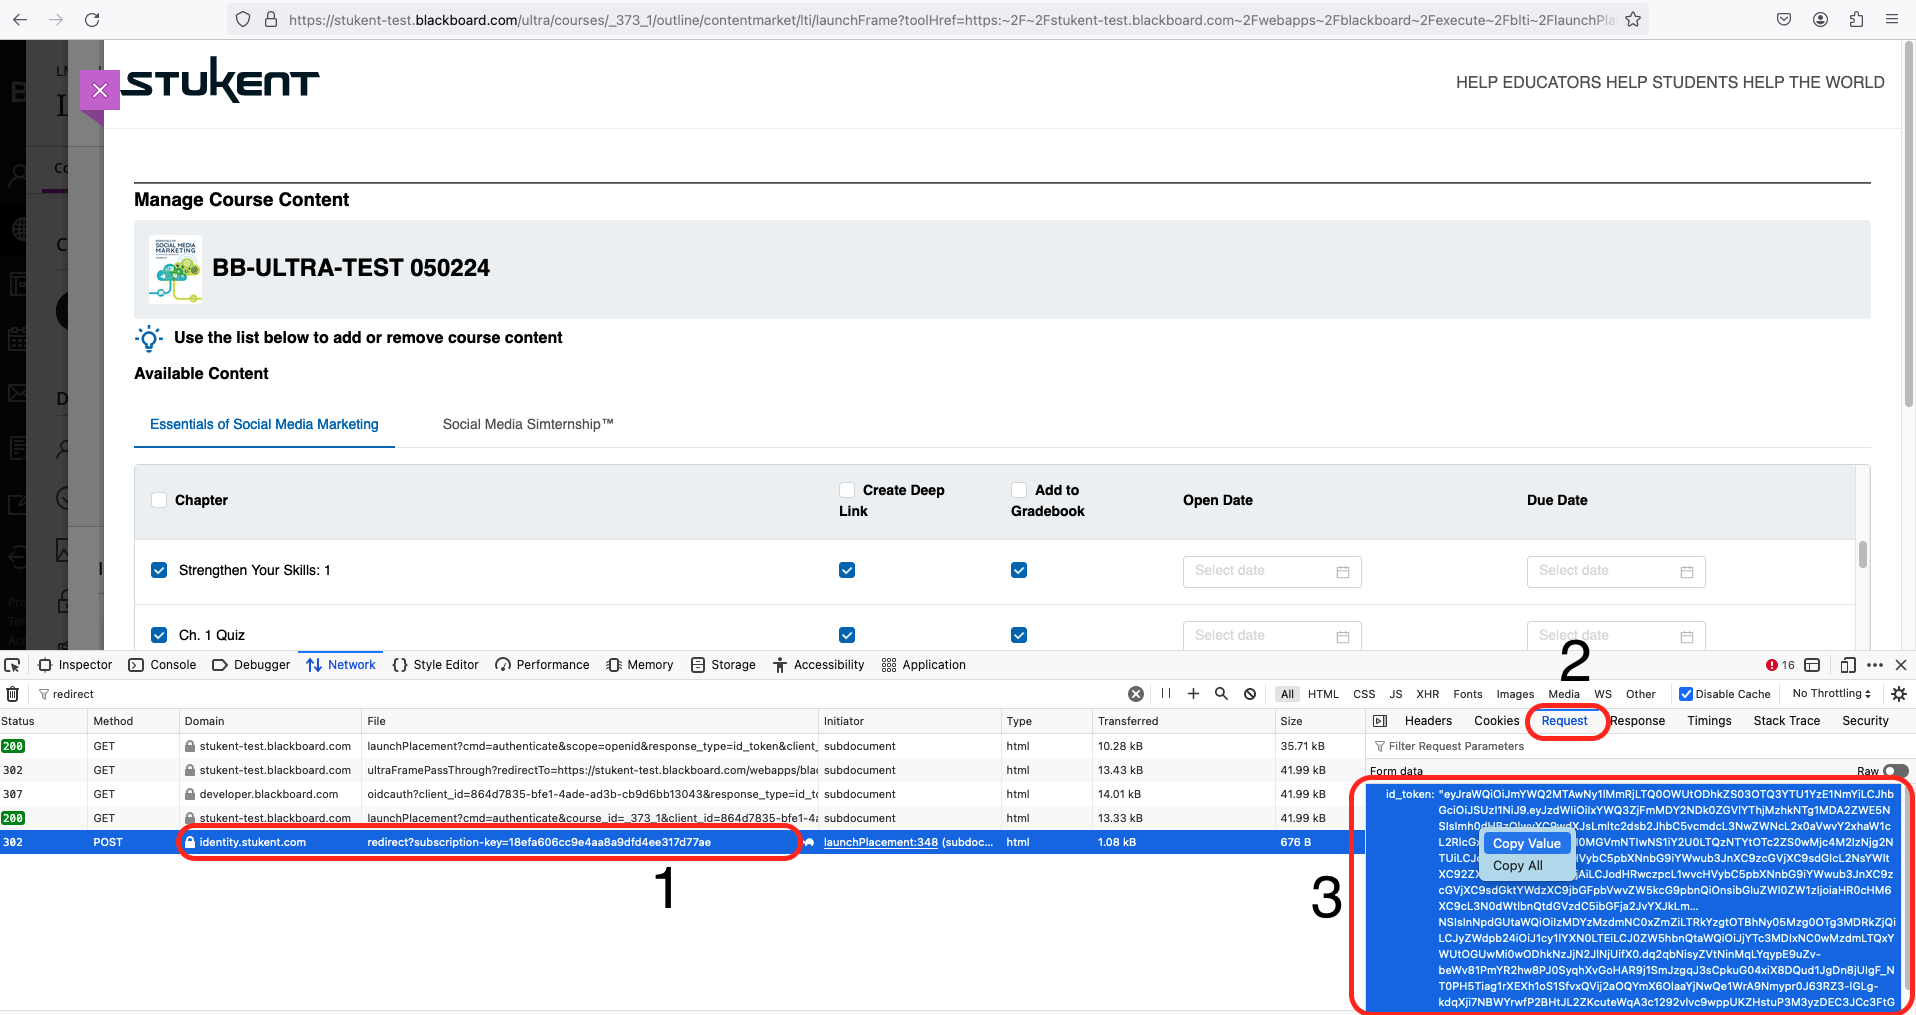Image resolution: width=1916 pixels, height=1015 pixels.
Task: Open the network search magnifier
Action: coord(1221,693)
